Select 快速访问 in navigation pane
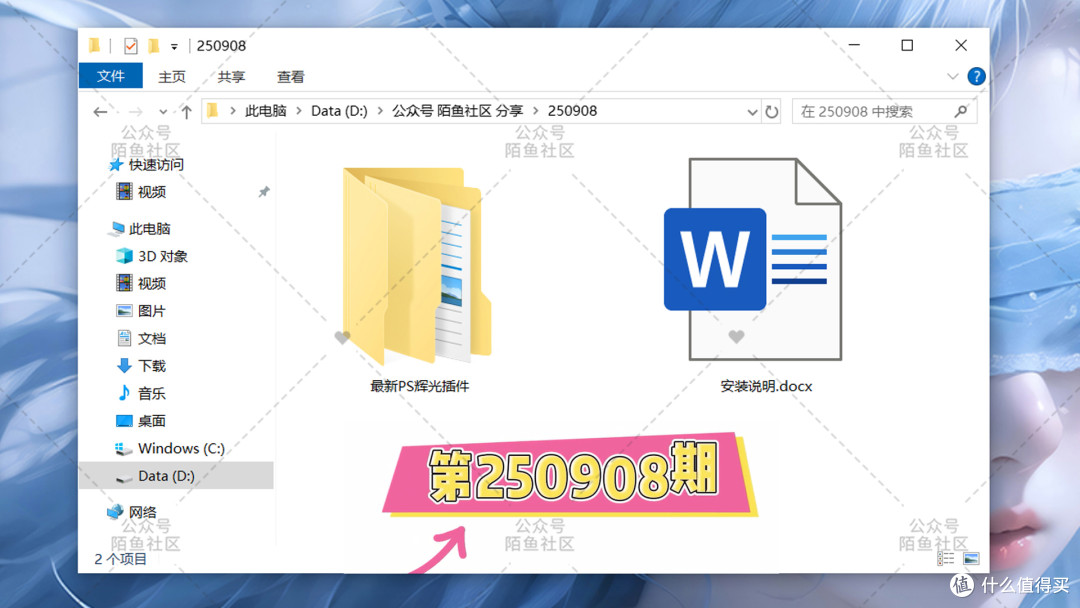1080x608 pixels. pyautogui.click(x=156, y=165)
